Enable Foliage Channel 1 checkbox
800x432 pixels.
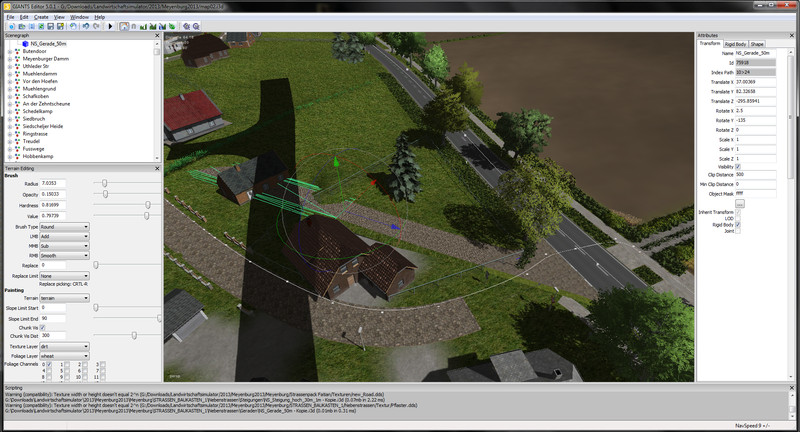67,364
